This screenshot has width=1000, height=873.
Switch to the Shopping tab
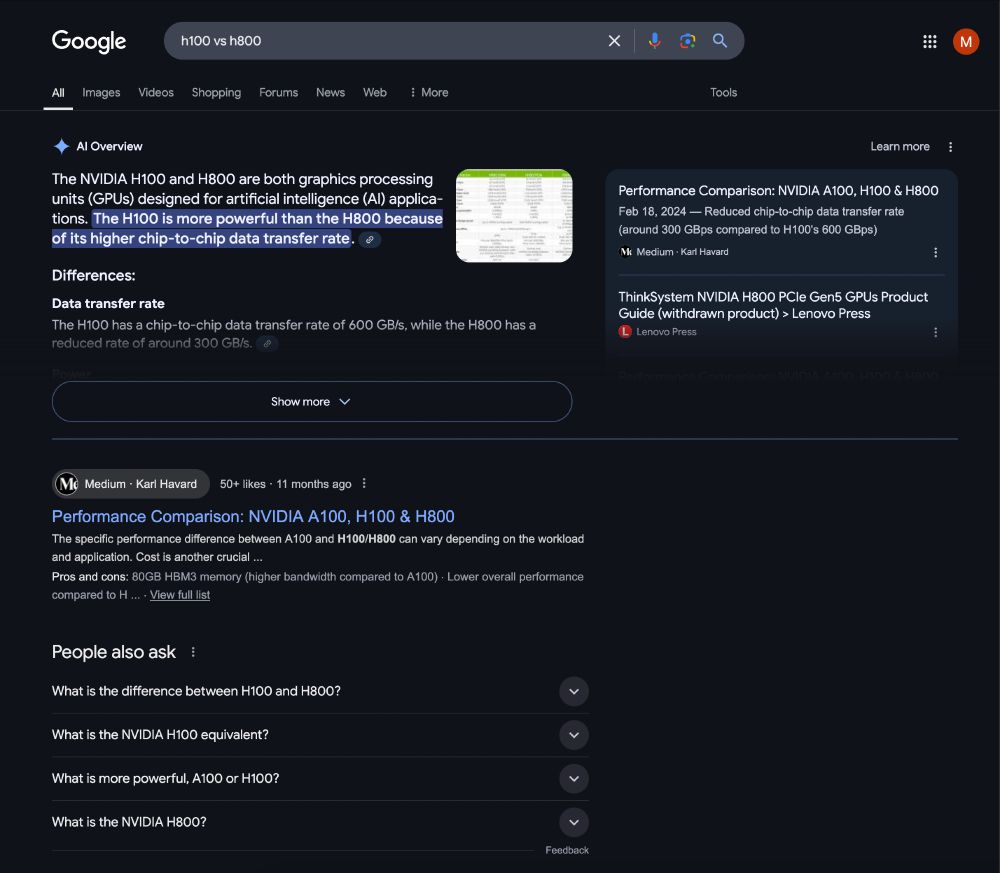click(x=216, y=92)
